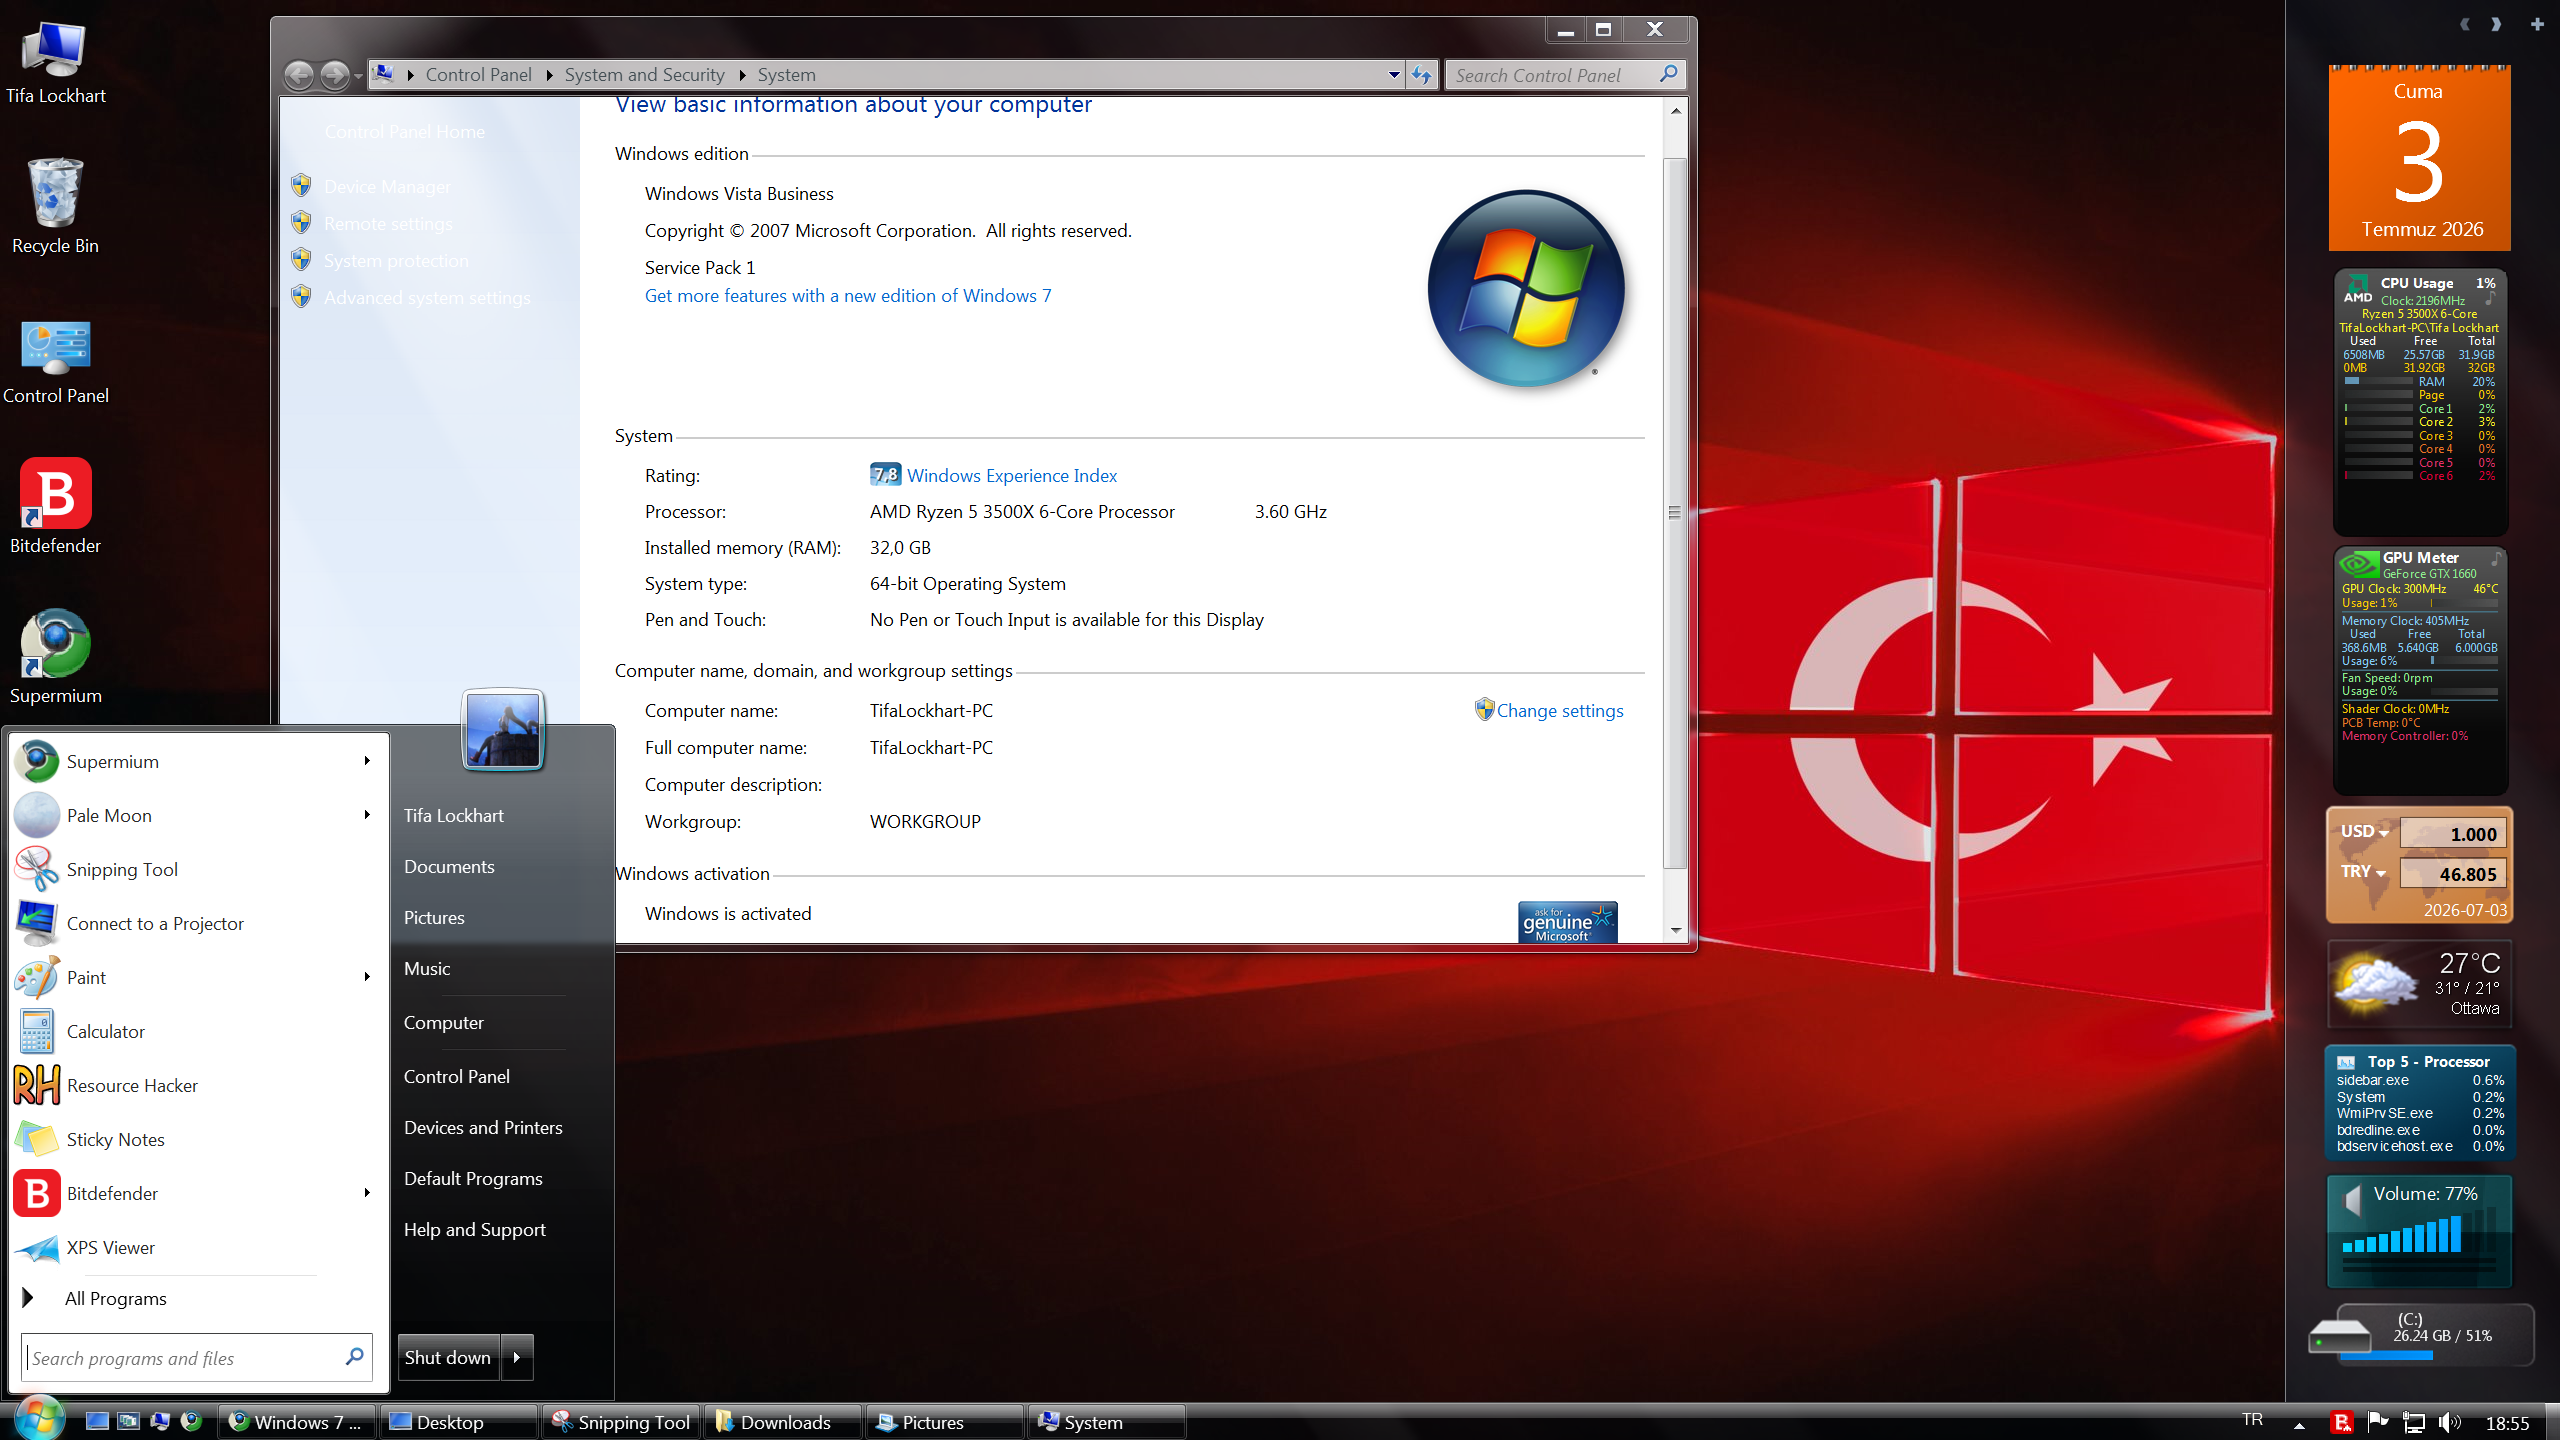The width and height of the screenshot is (2560, 1440).
Task: Click the volume speaker tray icon
Action: point(2449,1422)
